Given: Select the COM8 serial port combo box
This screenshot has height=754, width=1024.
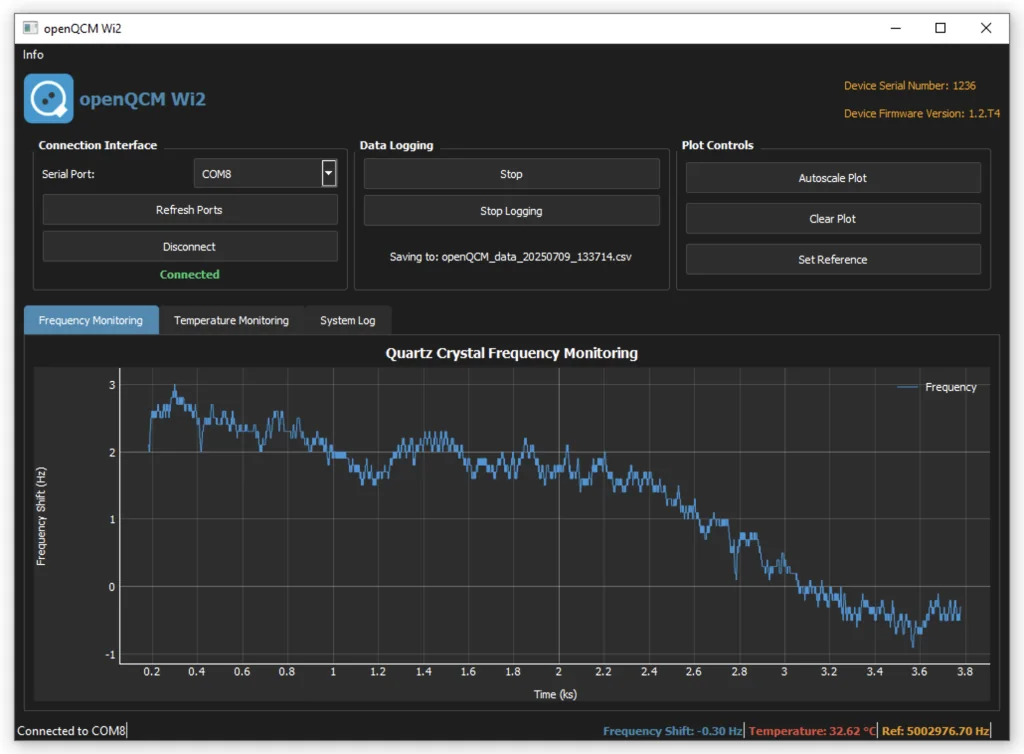Looking at the screenshot, I should tap(265, 174).
